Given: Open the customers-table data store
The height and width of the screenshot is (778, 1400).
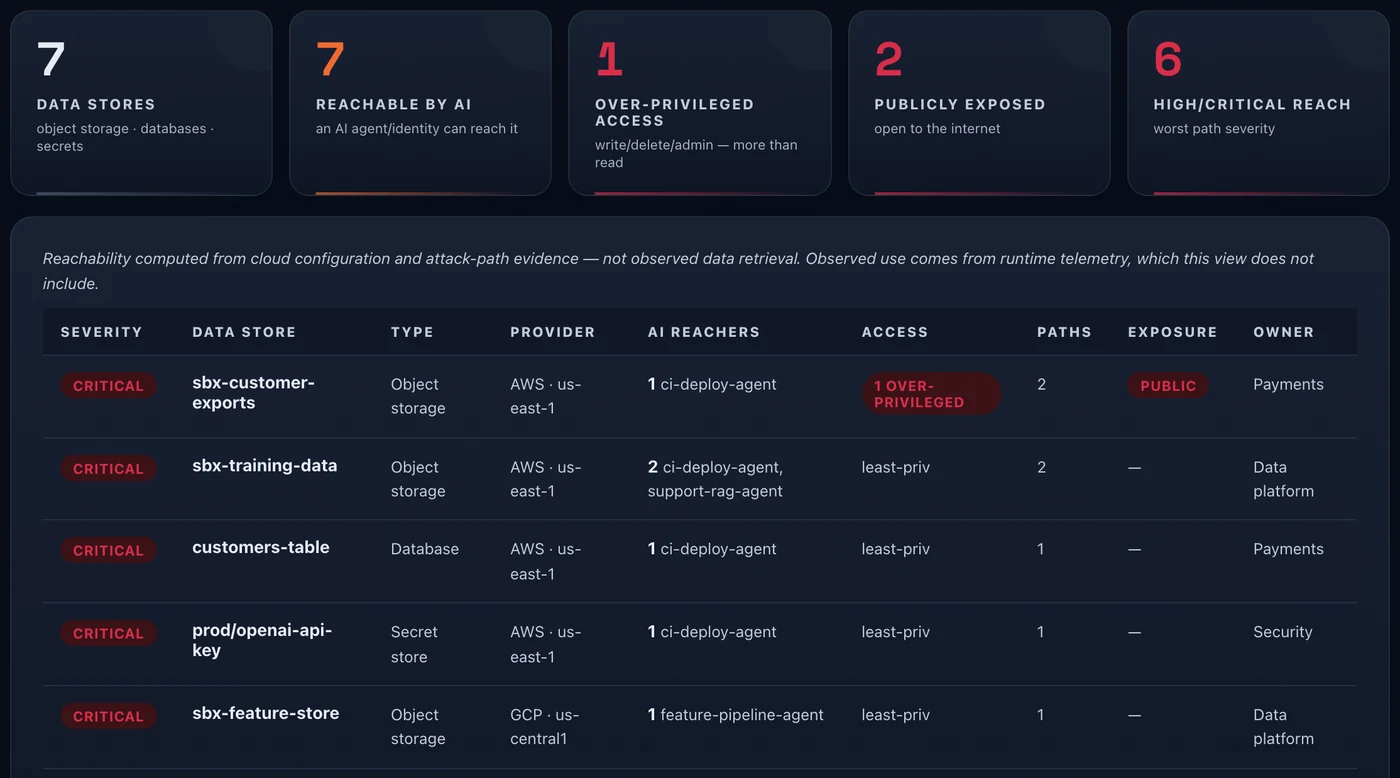Looking at the screenshot, I should pyautogui.click(x=260, y=548).
